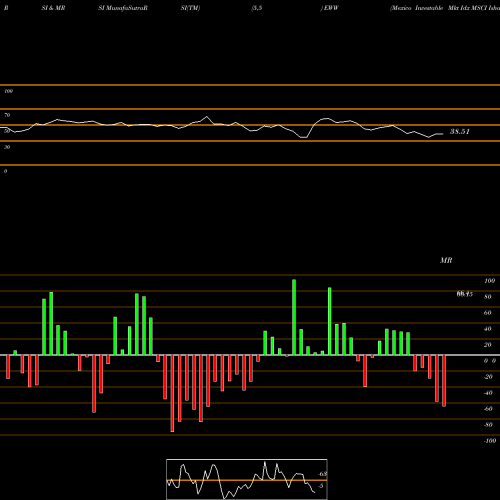Click the EWW ticker in the header
Image resolution: width=500 pixels, height=500 pixels.
pos(331,8)
